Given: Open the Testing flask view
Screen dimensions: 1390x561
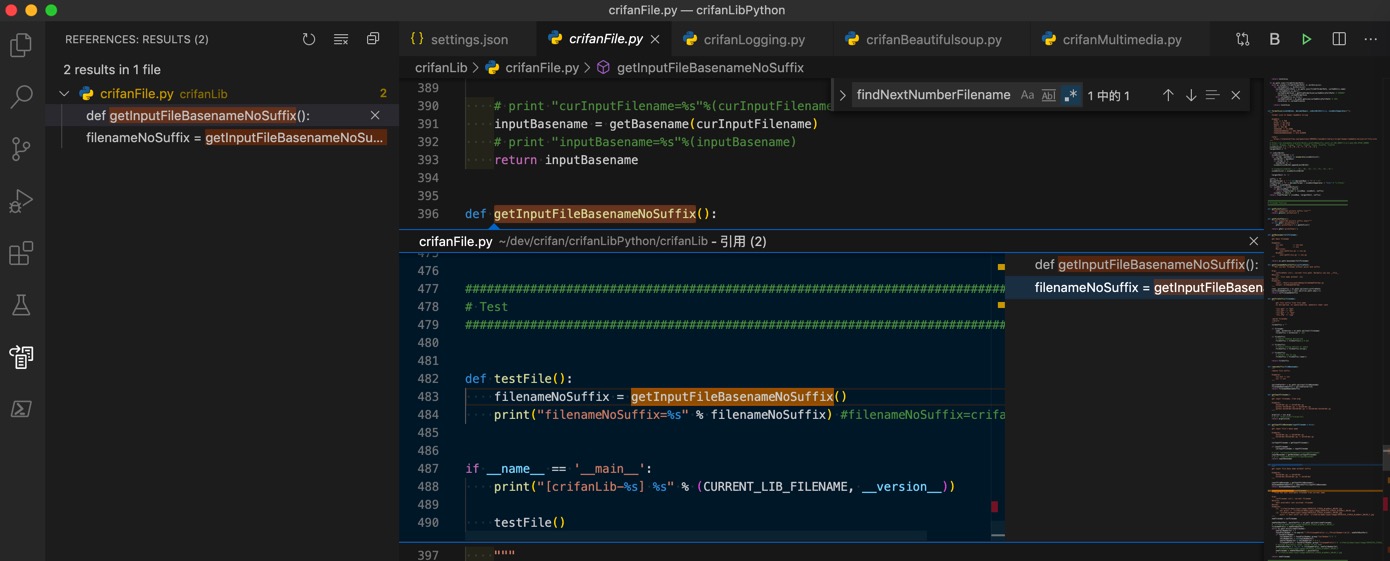Looking at the screenshot, I should (21, 305).
